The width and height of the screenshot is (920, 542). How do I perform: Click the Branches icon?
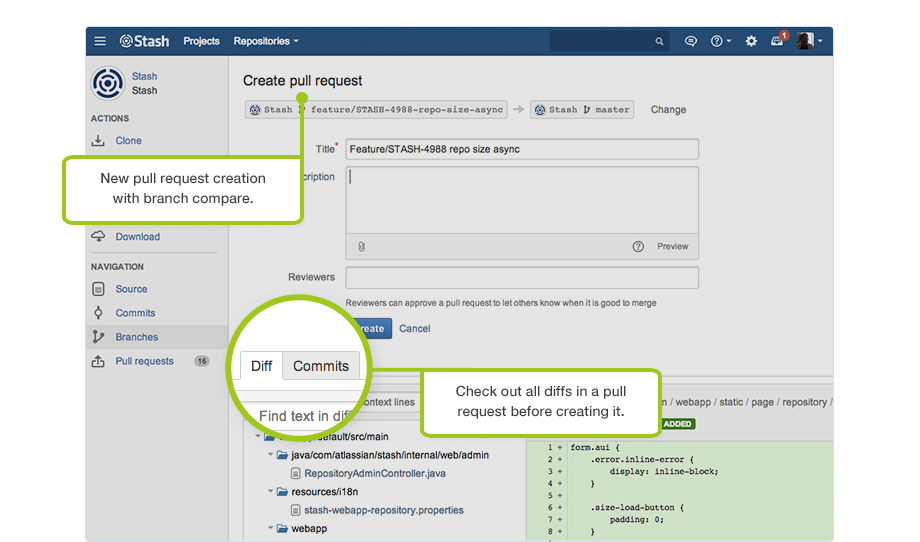tap(98, 337)
